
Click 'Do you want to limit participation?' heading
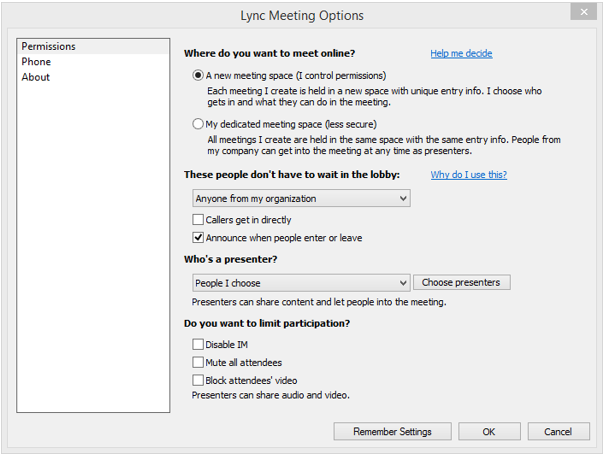(267, 323)
